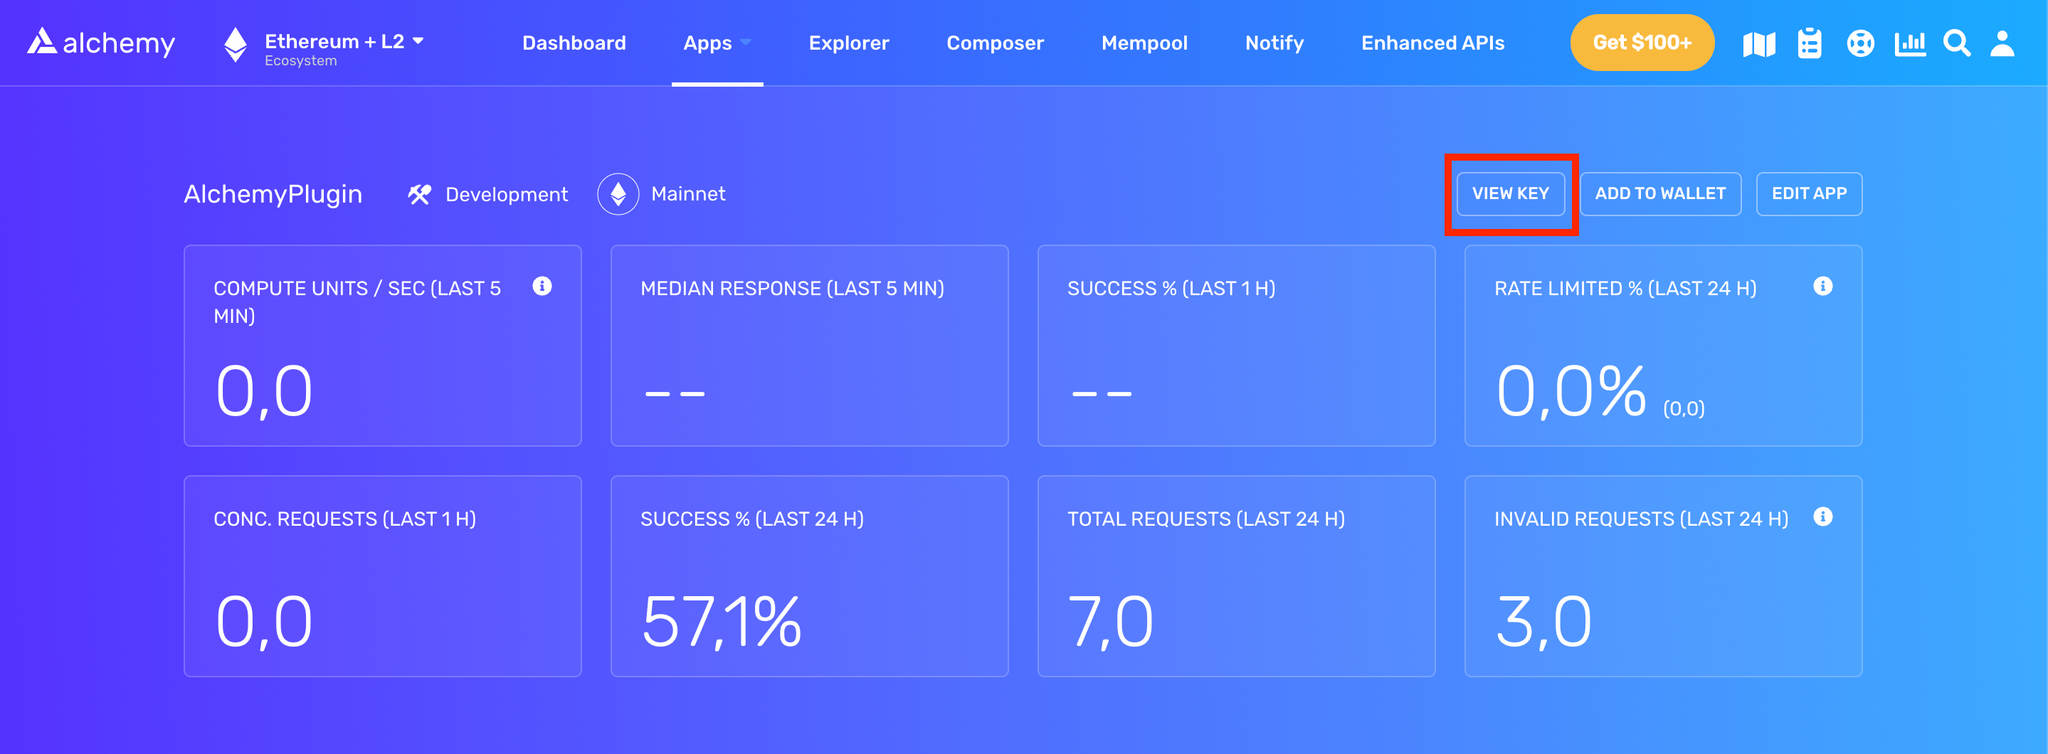Go to Notify
The image size is (2048, 754).
coord(1274,43)
